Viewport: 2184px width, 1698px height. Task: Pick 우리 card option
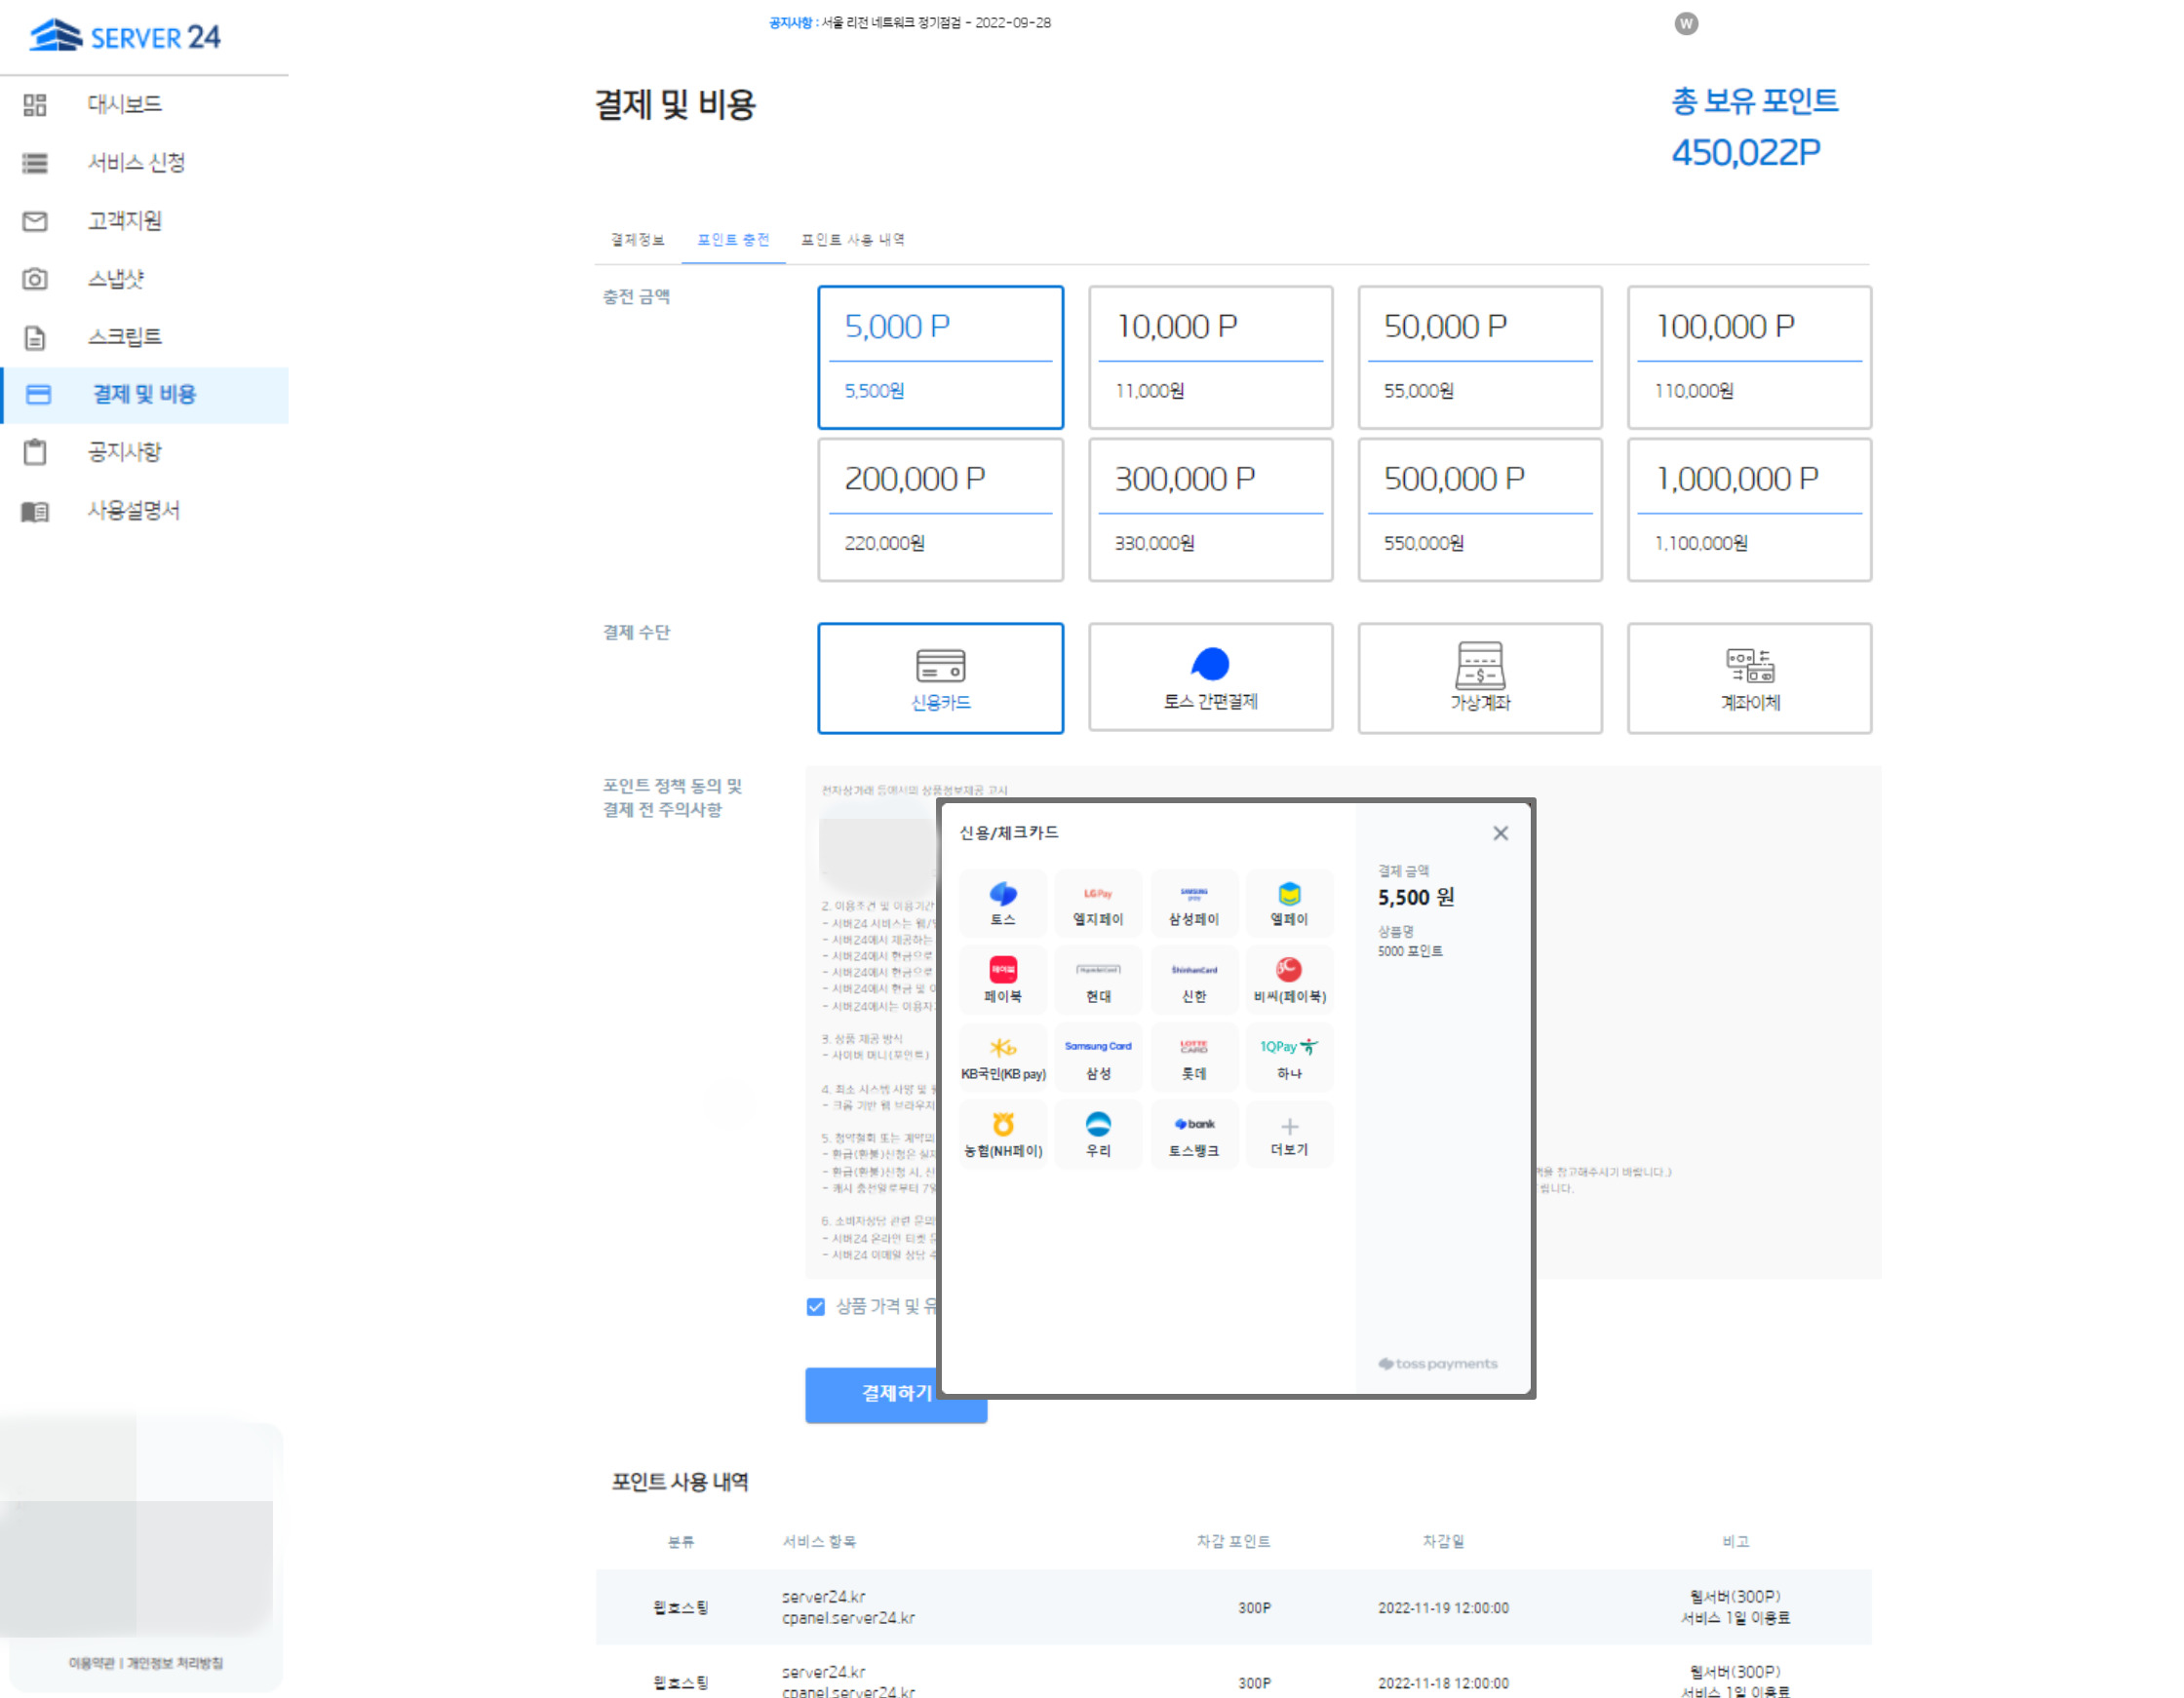pyautogui.click(x=1098, y=1135)
